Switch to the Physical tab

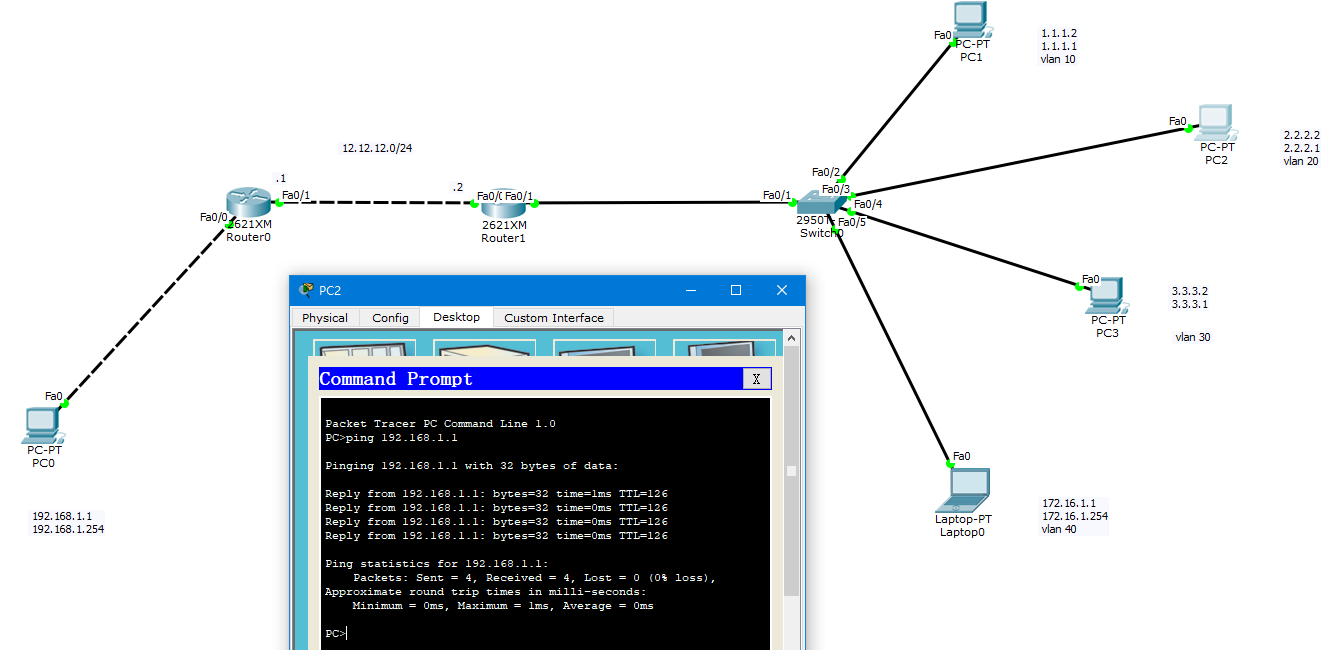click(325, 318)
